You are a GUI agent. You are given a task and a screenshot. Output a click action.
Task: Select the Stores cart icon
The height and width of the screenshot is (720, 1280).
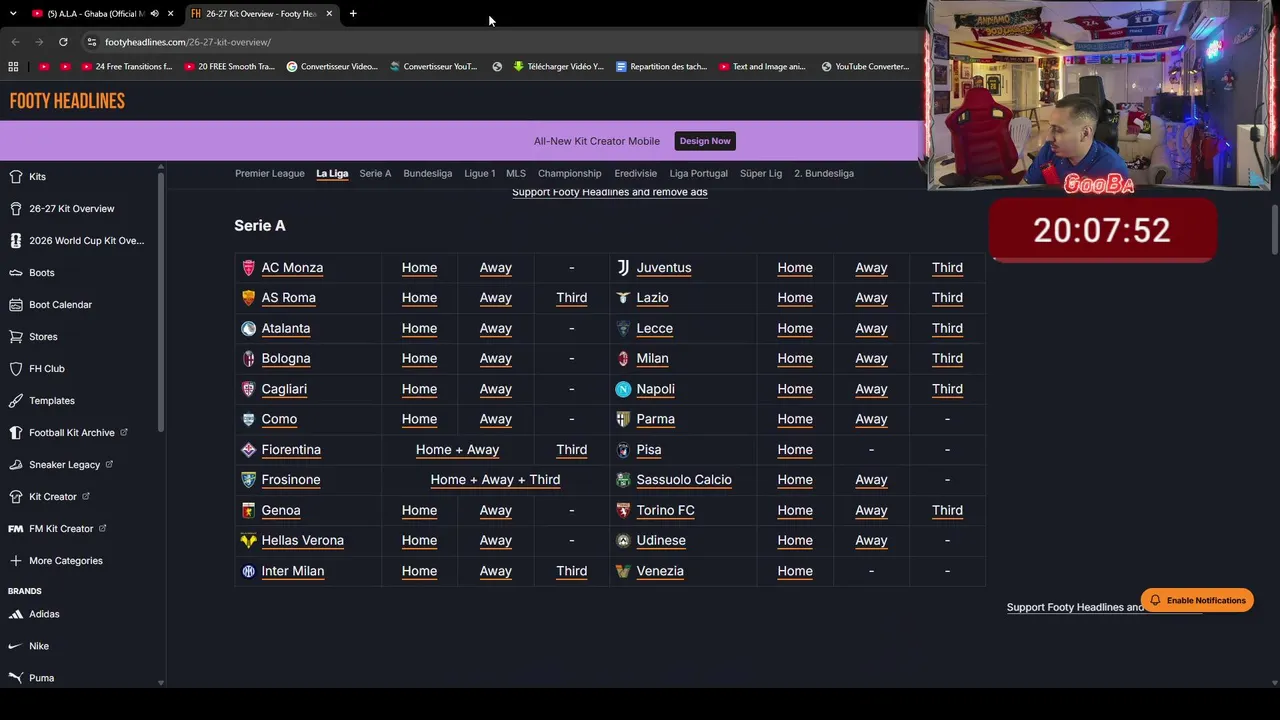click(x=15, y=337)
